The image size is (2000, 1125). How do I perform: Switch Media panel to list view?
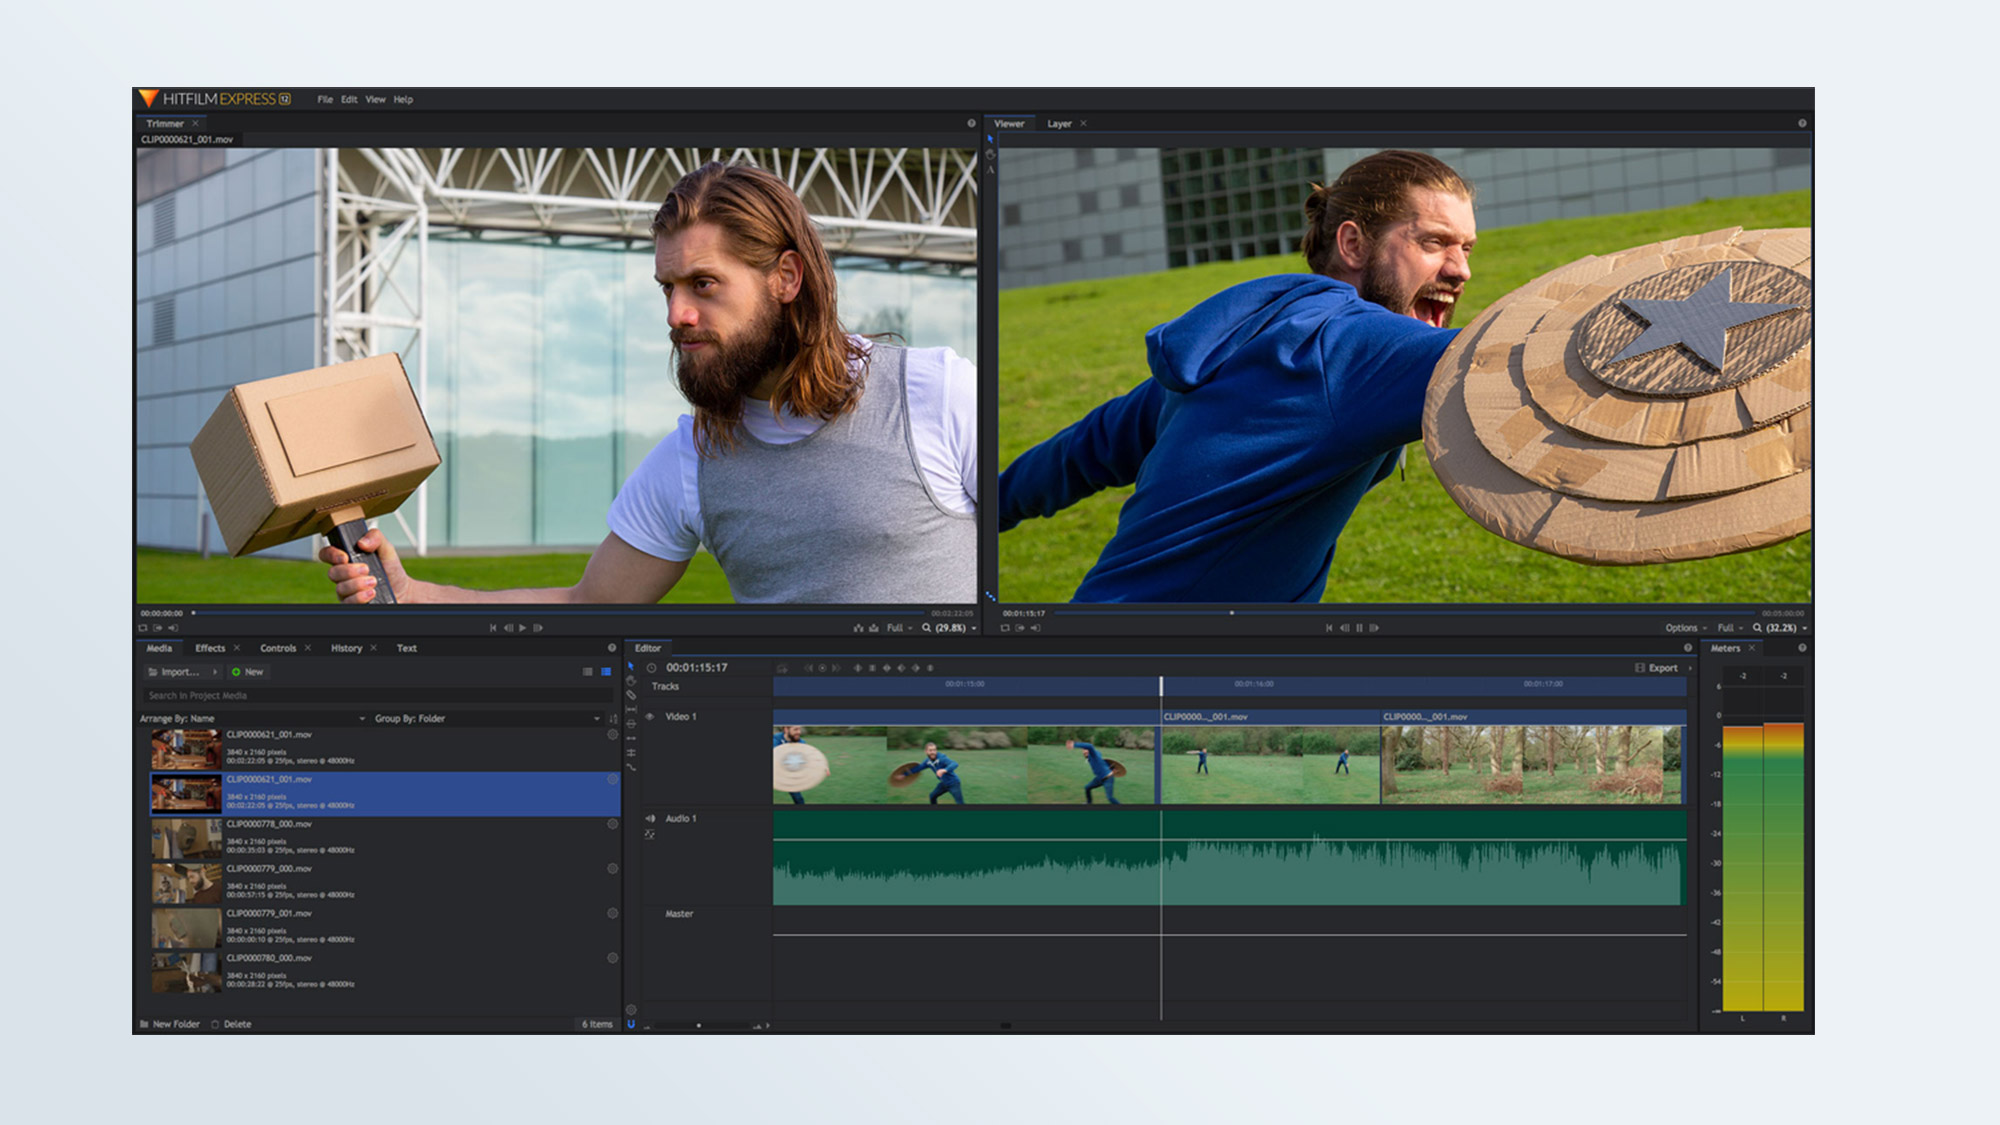coord(588,672)
